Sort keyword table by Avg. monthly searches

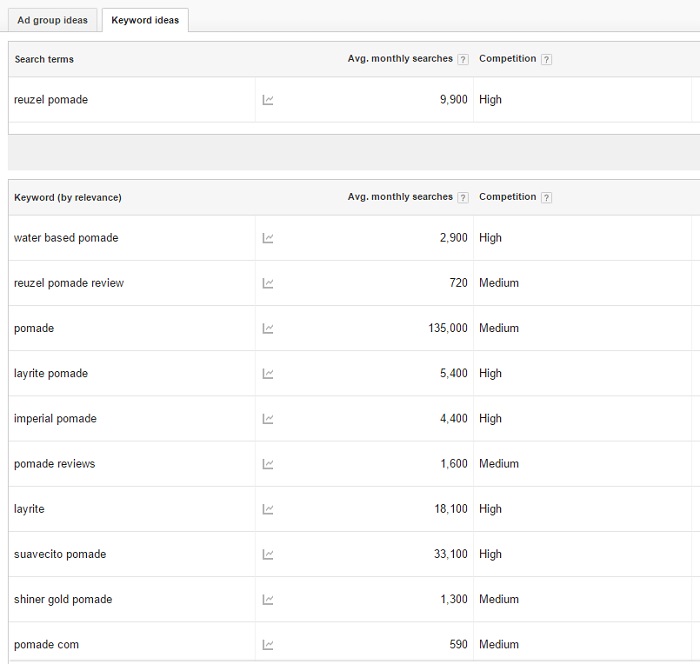pos(400,197)
